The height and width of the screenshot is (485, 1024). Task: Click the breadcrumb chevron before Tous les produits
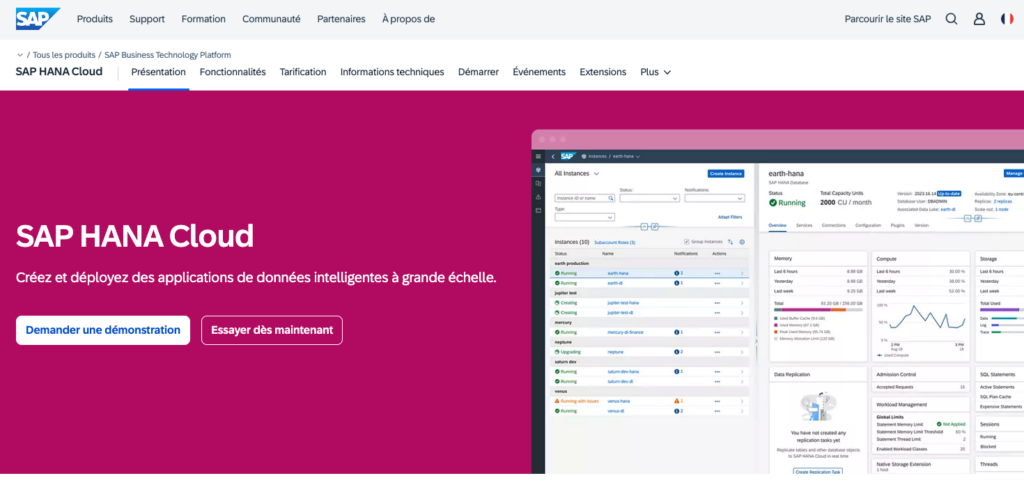[21, 55]
